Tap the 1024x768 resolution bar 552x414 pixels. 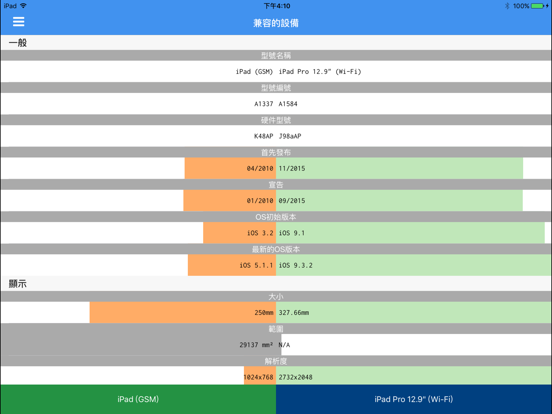[260, 376]
